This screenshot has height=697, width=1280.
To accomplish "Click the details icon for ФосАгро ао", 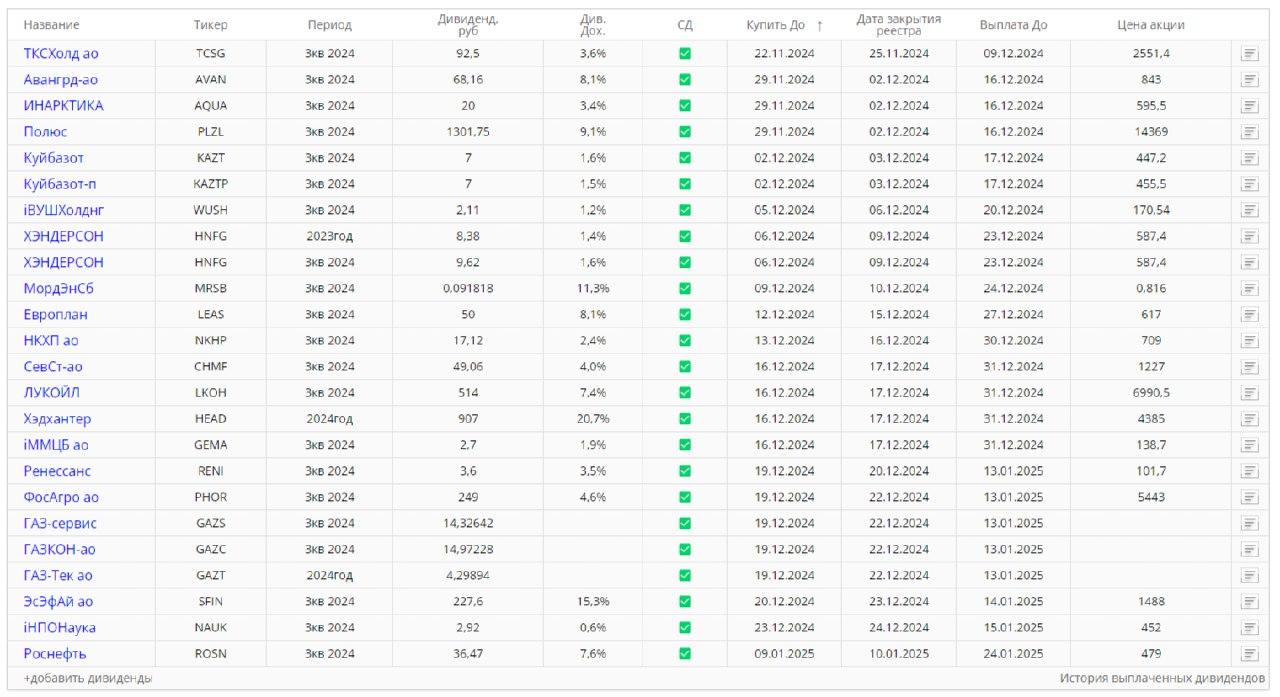I will pyautogui.click(x=1249, y=497).
